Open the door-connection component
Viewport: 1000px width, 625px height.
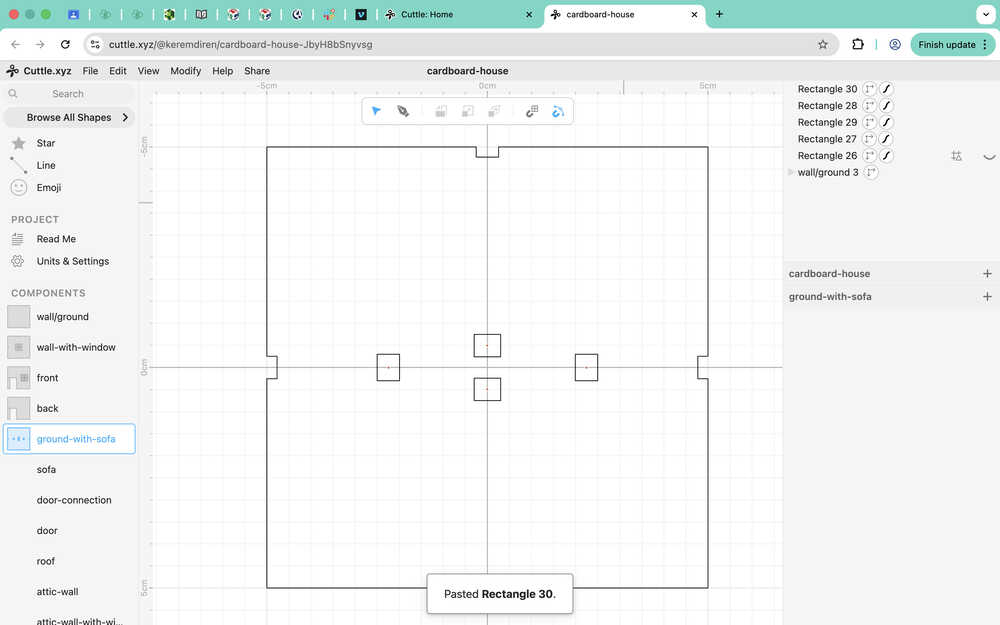point(69,500)
